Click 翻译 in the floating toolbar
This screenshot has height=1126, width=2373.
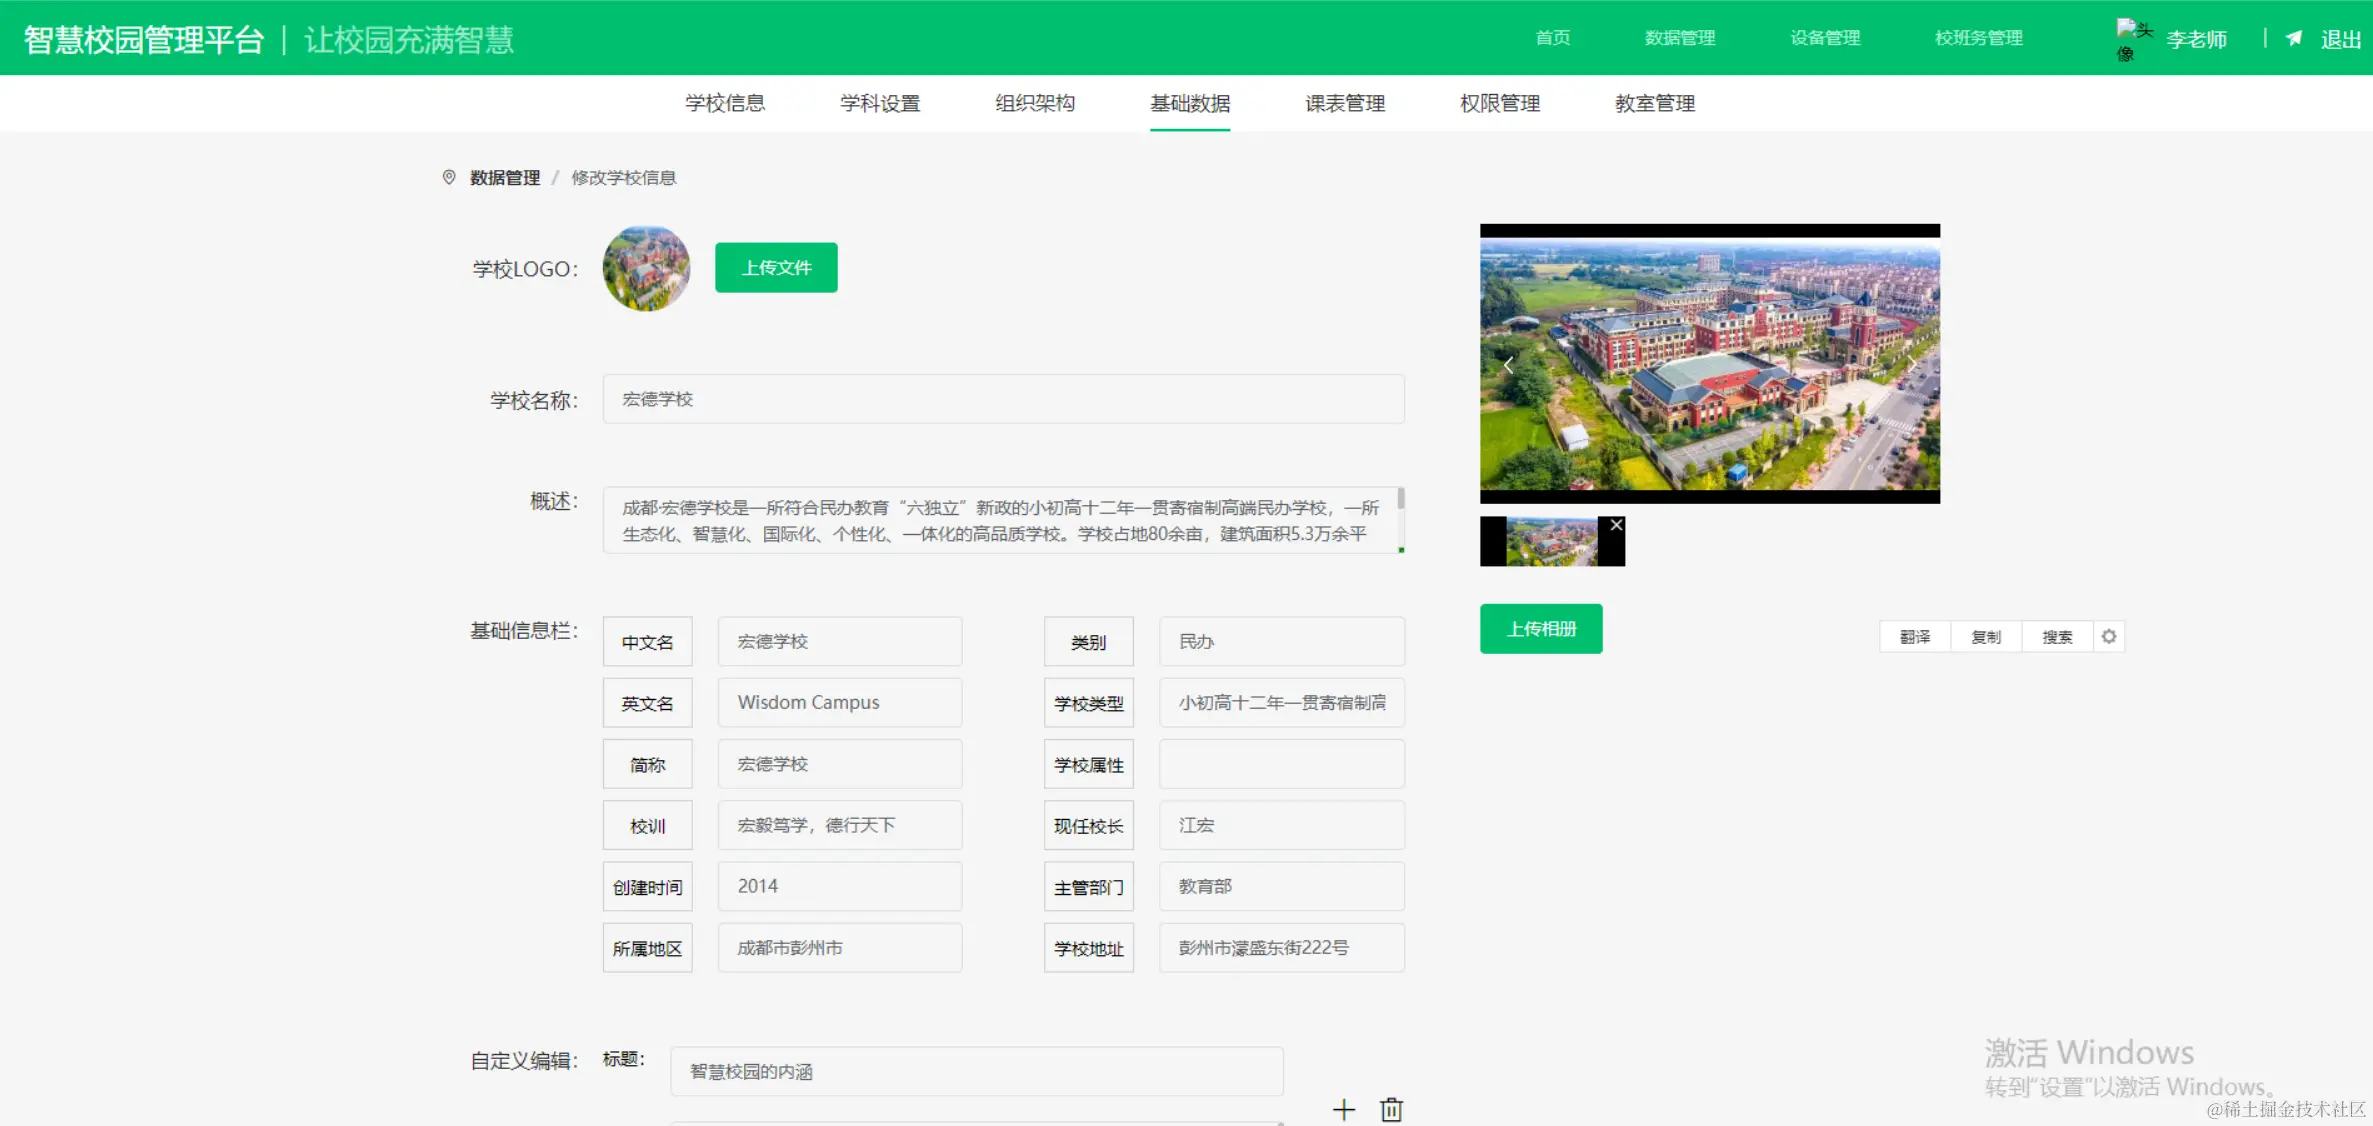[1915, 637]
